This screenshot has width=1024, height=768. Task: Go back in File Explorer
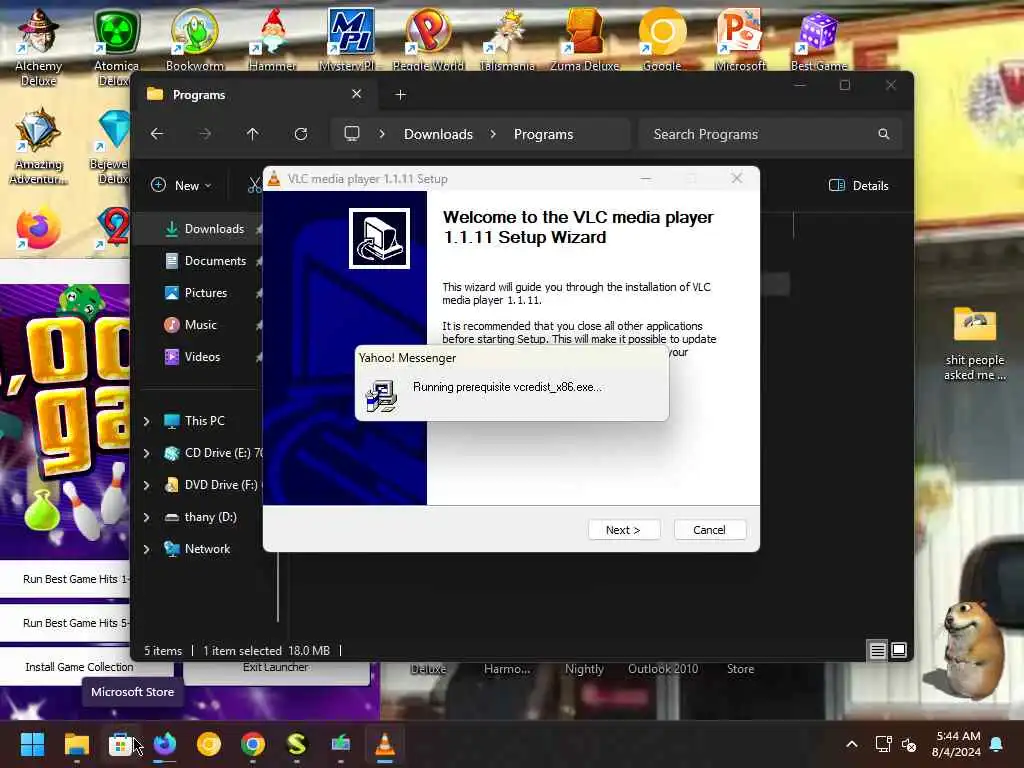[157, 134]
